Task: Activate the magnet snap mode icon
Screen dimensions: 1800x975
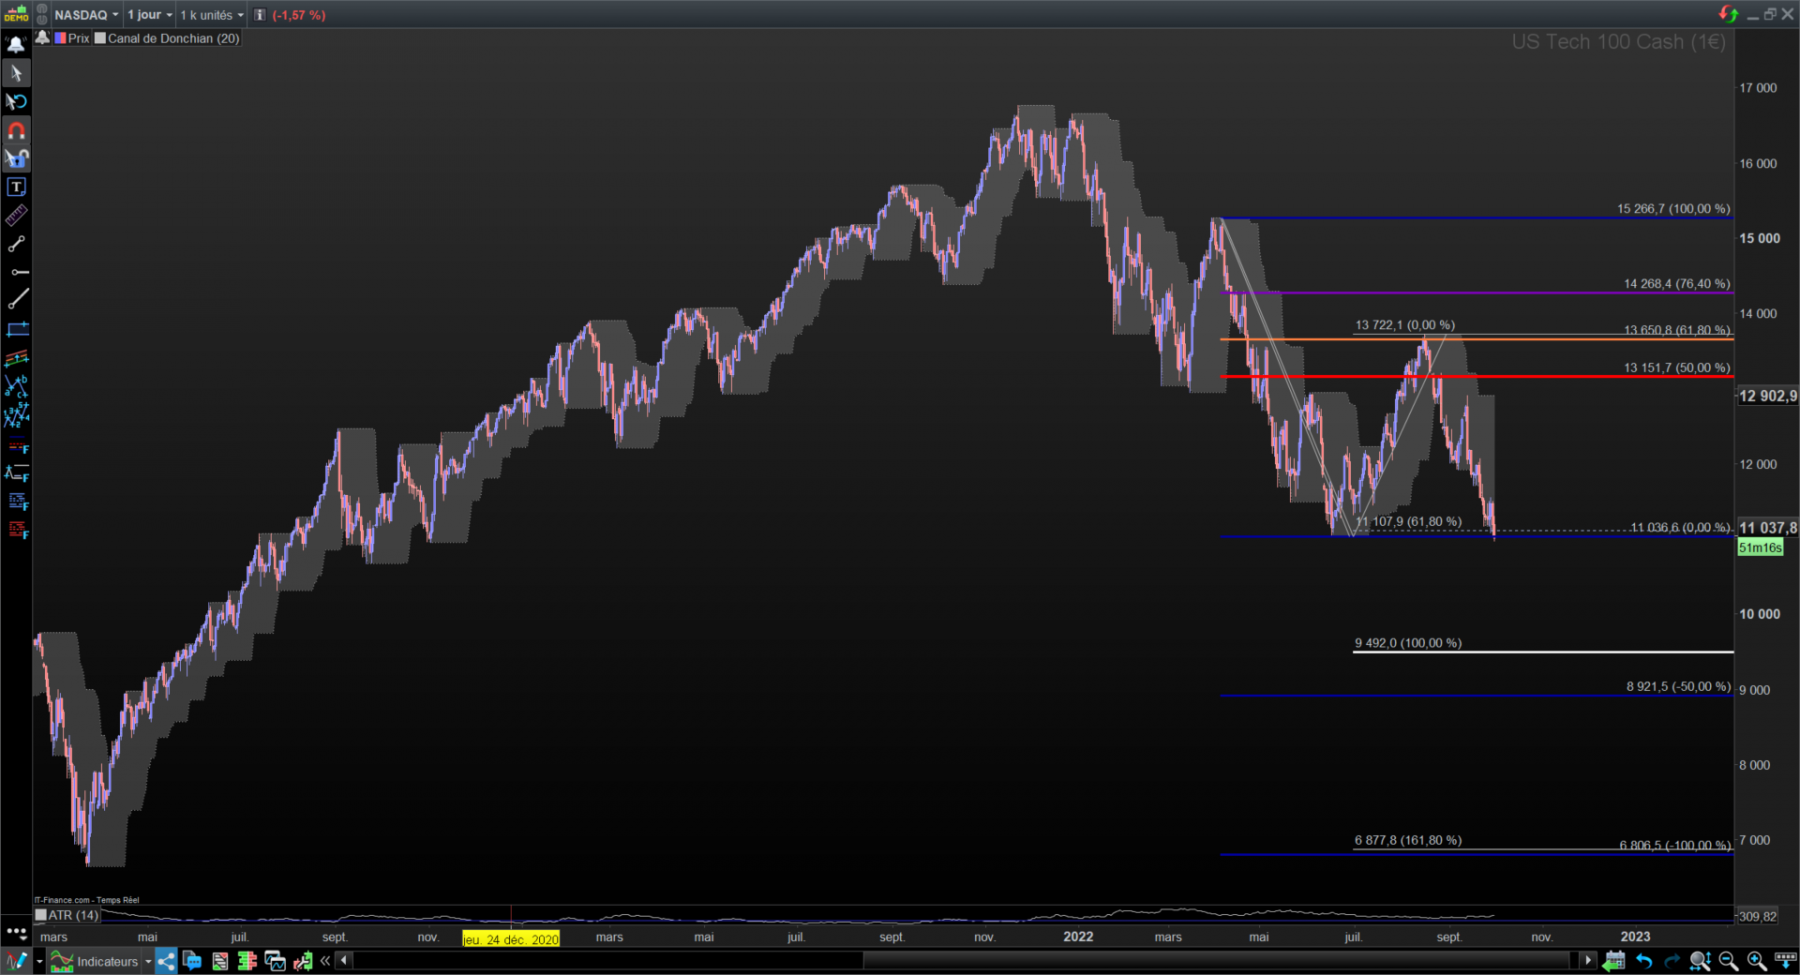Action: click(x=16, y=130)
